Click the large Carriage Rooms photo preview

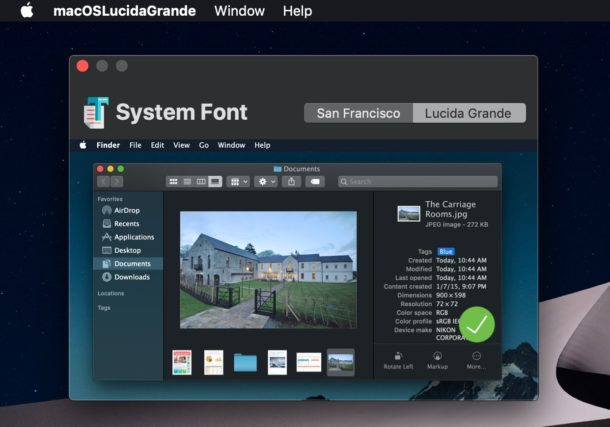tap(268, 270)
